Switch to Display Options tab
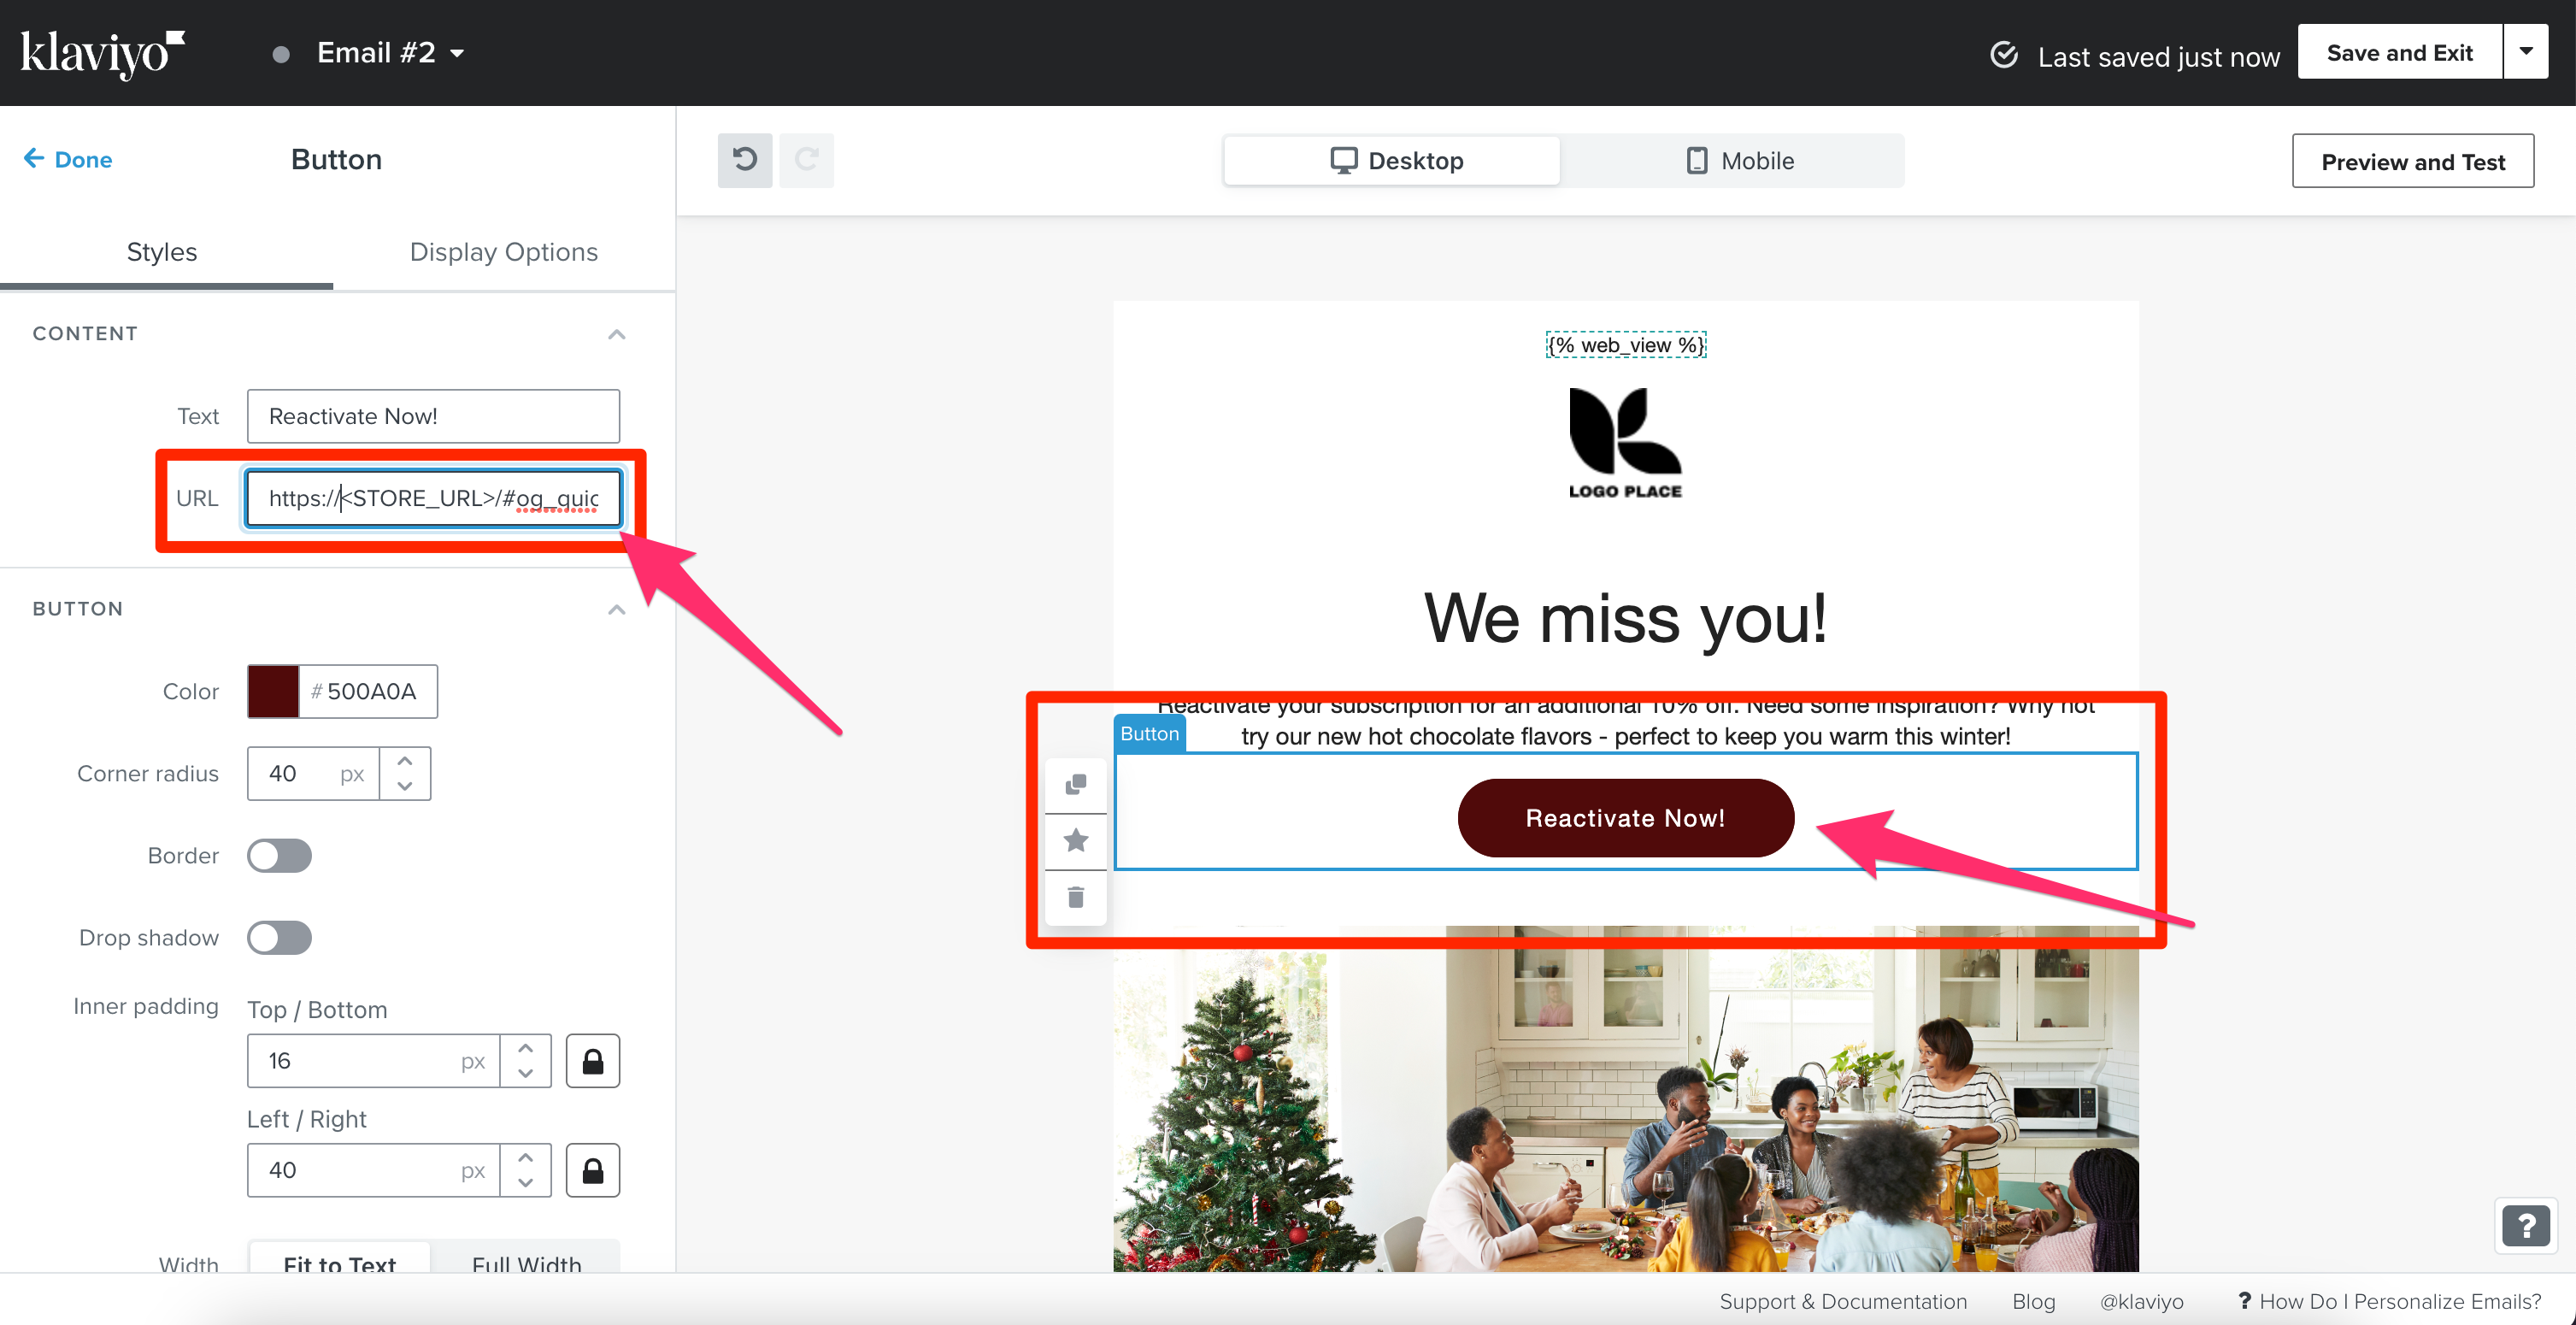 coord(503,252)
